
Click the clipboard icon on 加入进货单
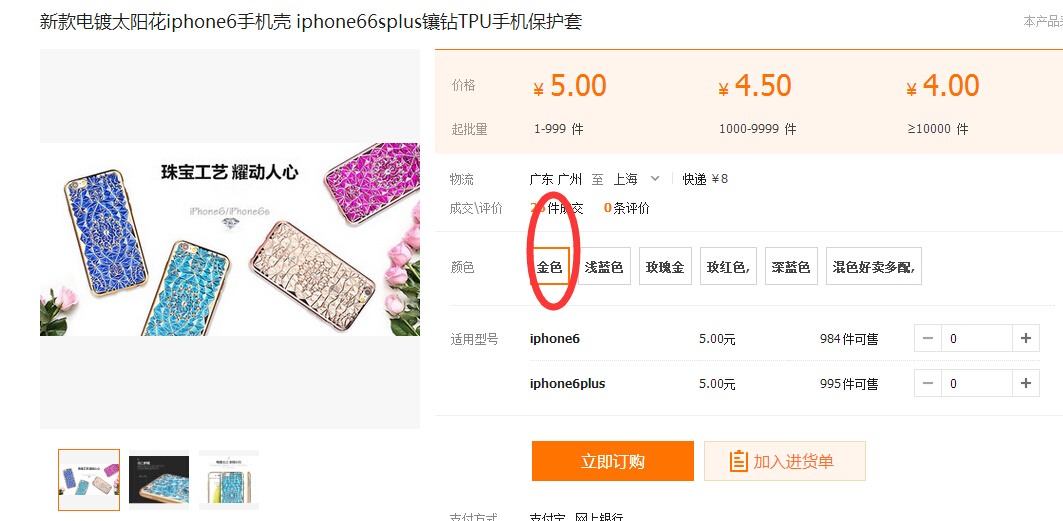738,461
